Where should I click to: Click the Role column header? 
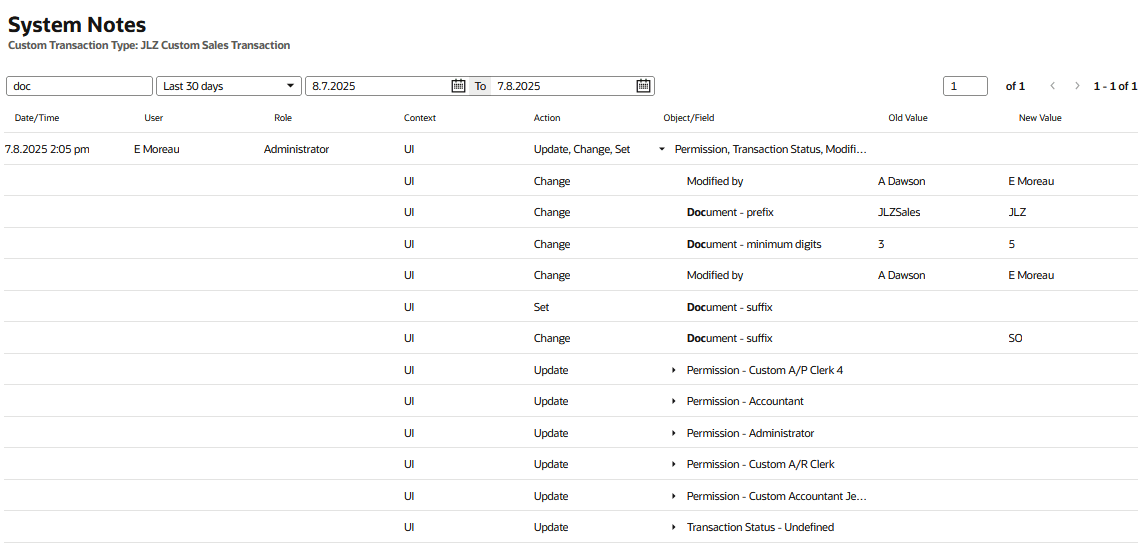(283, 117)
